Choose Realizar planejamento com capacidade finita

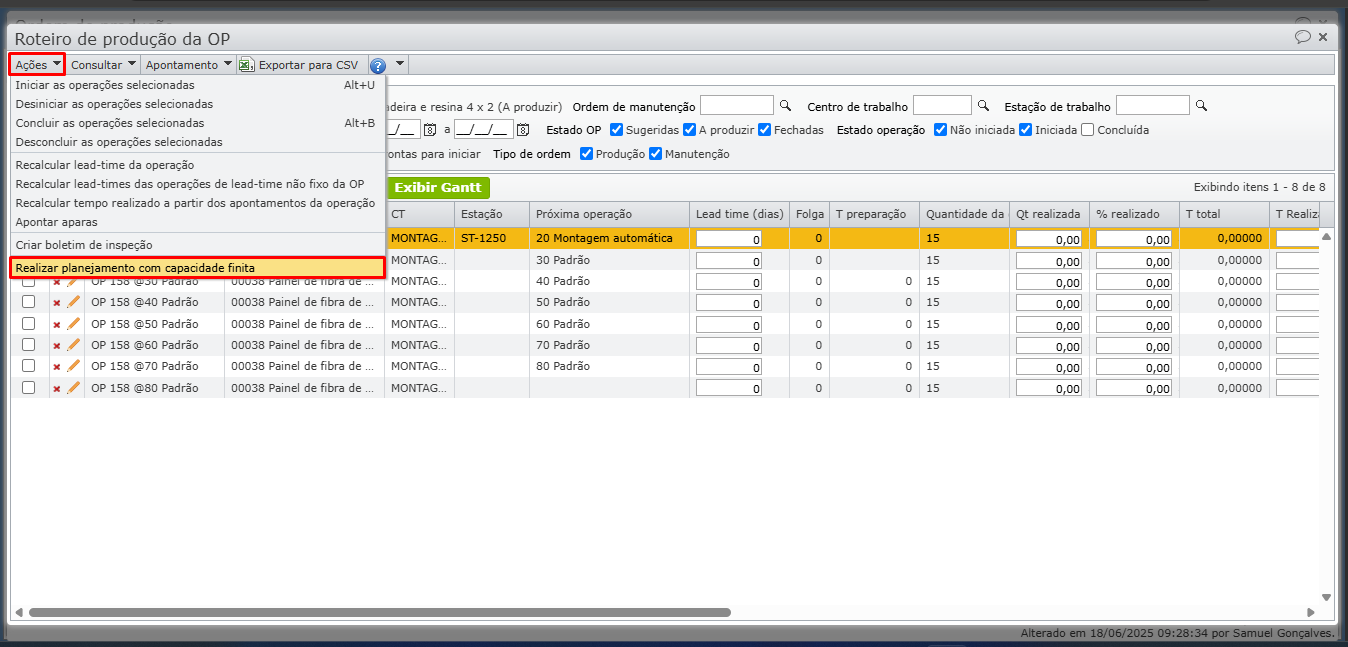click(135, 268)
